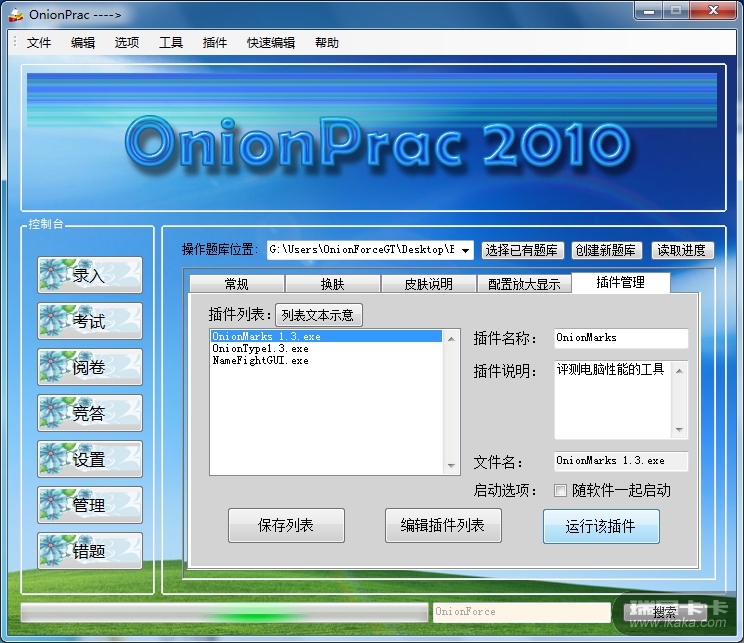This screenshot has width=744, height=643.
Task: Click plugin list scrollbar up arrow
Action: pyautogui.click(x=451, y=338)
